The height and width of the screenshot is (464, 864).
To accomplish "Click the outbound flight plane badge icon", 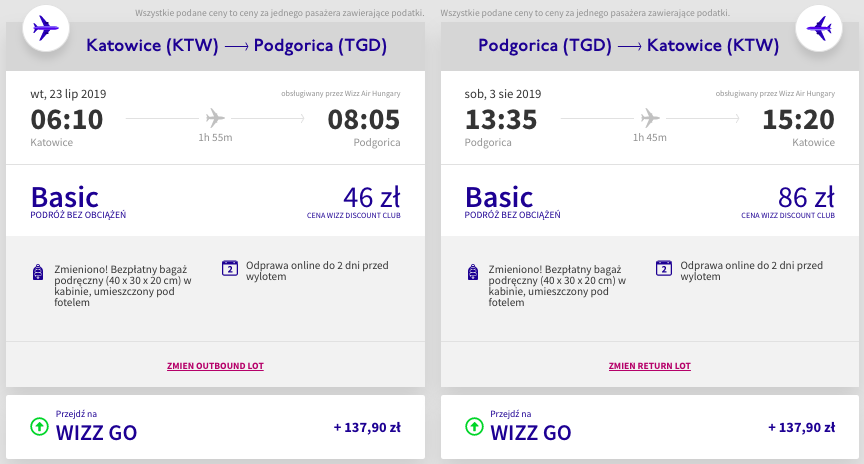I will coord(46,28).
